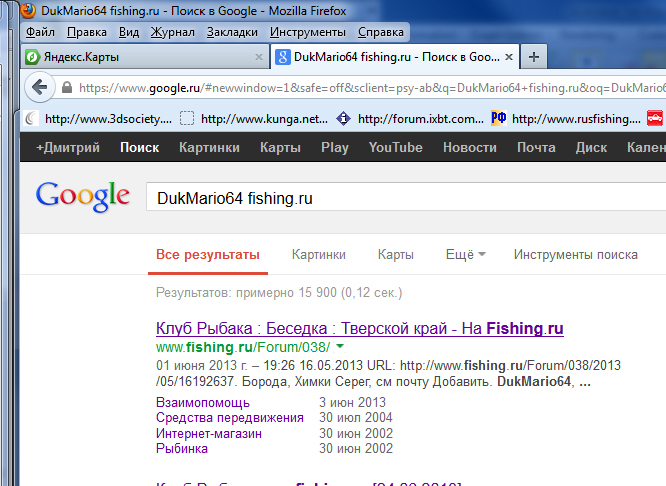
Task: Close the DukMario64 Google search tab
Action: coord(509,57)
